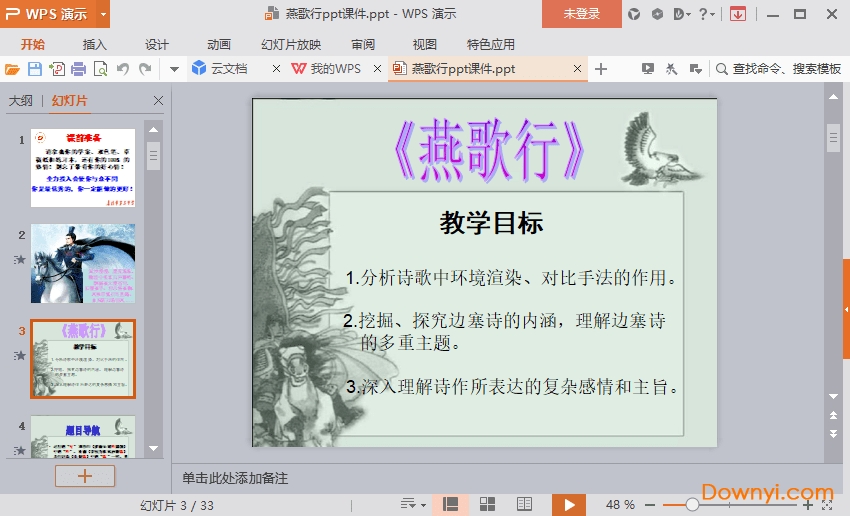Screen dimensions: 850x516
Task: Expand the quick access toolbar dropdown arrow
Action: point(174,69)
